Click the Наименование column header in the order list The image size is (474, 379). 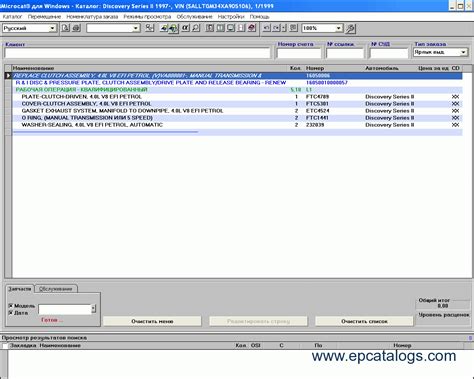click(x=150, y=68)
